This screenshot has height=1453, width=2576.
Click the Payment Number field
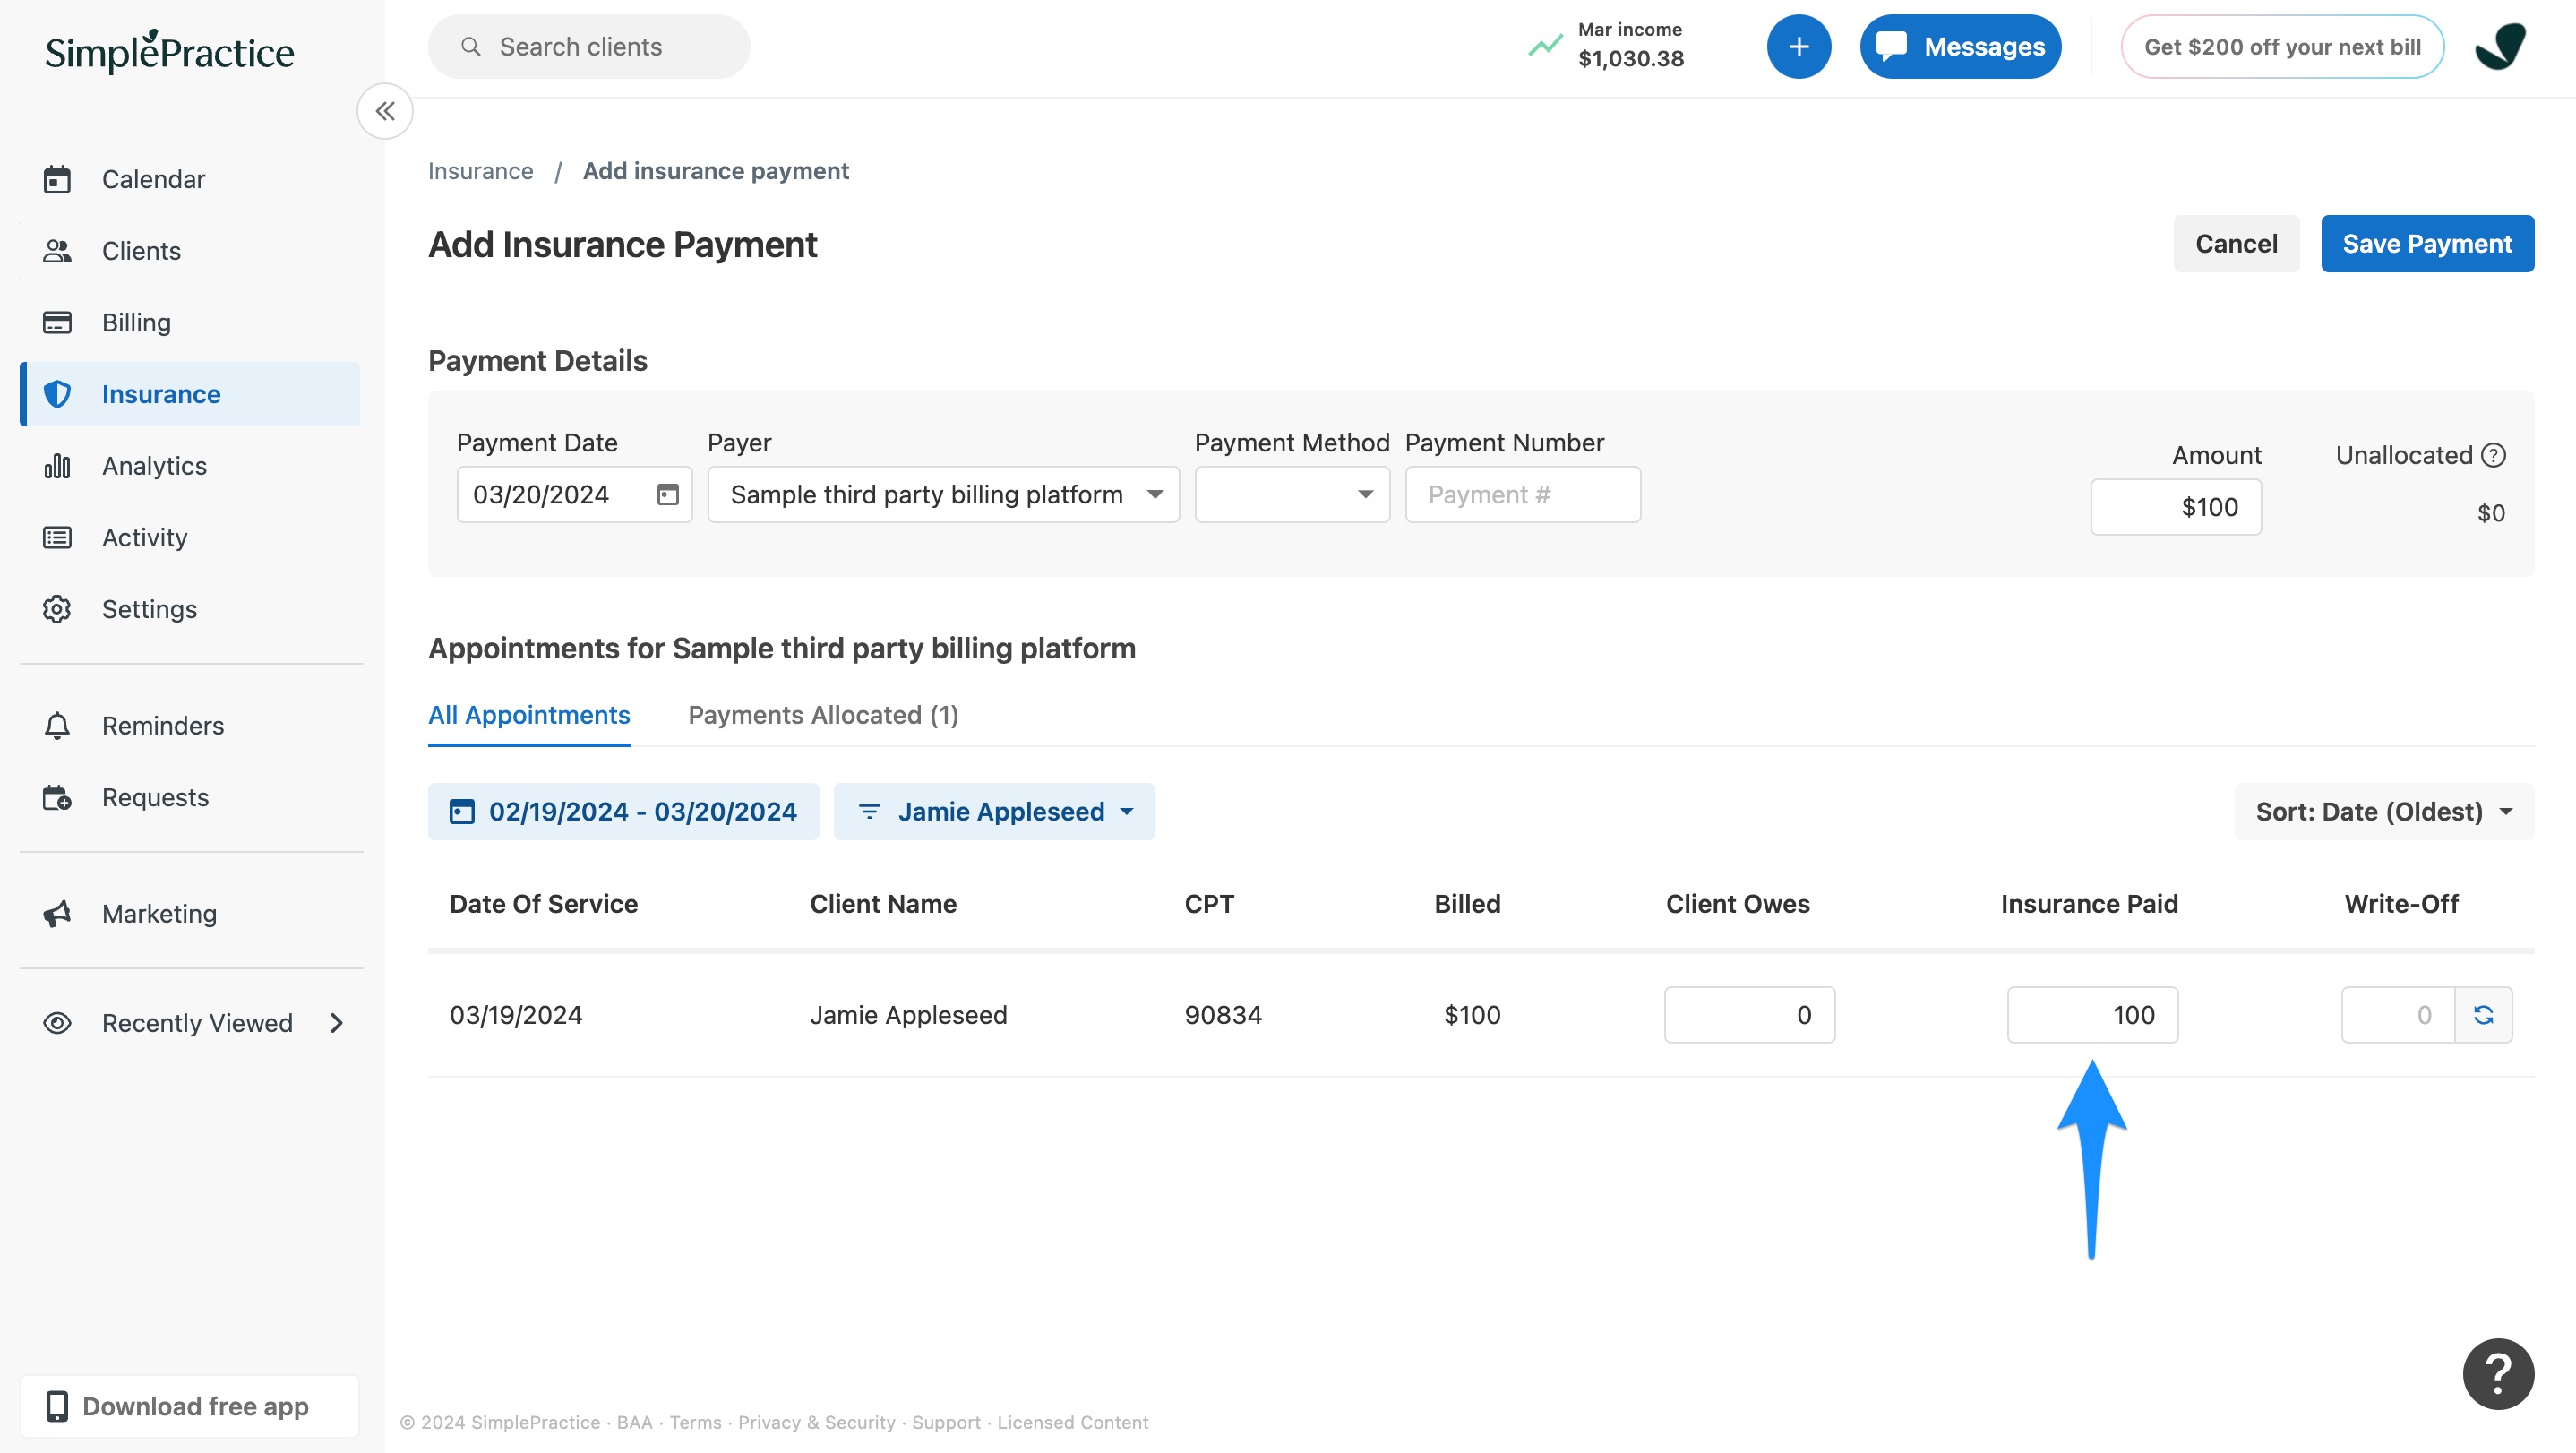1522,494
